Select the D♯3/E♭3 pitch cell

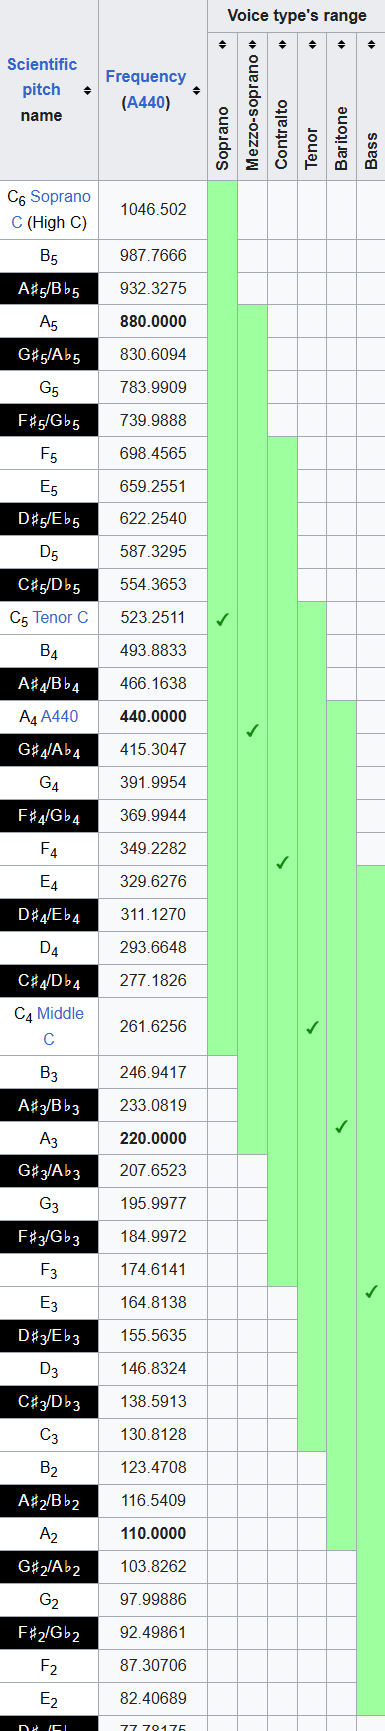pyautogui.click(x=49, y=1336)
